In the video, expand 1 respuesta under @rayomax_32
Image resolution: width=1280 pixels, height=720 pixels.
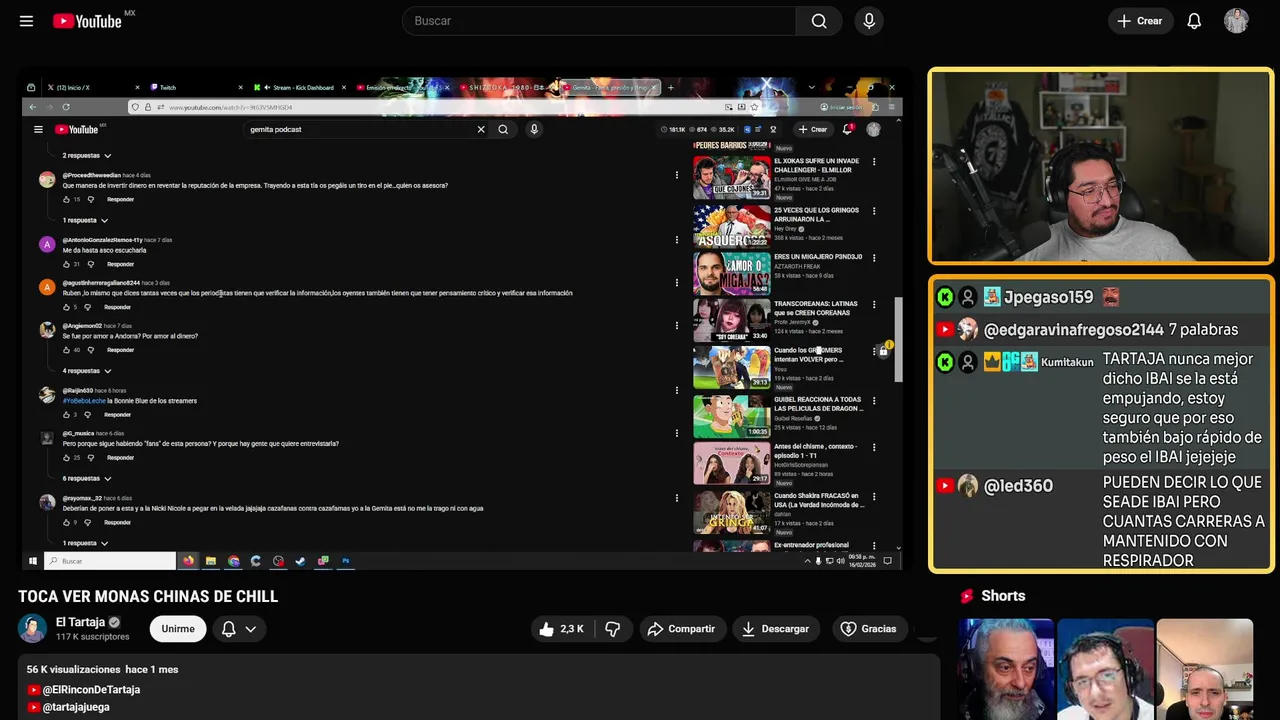[x=85, y=543]
